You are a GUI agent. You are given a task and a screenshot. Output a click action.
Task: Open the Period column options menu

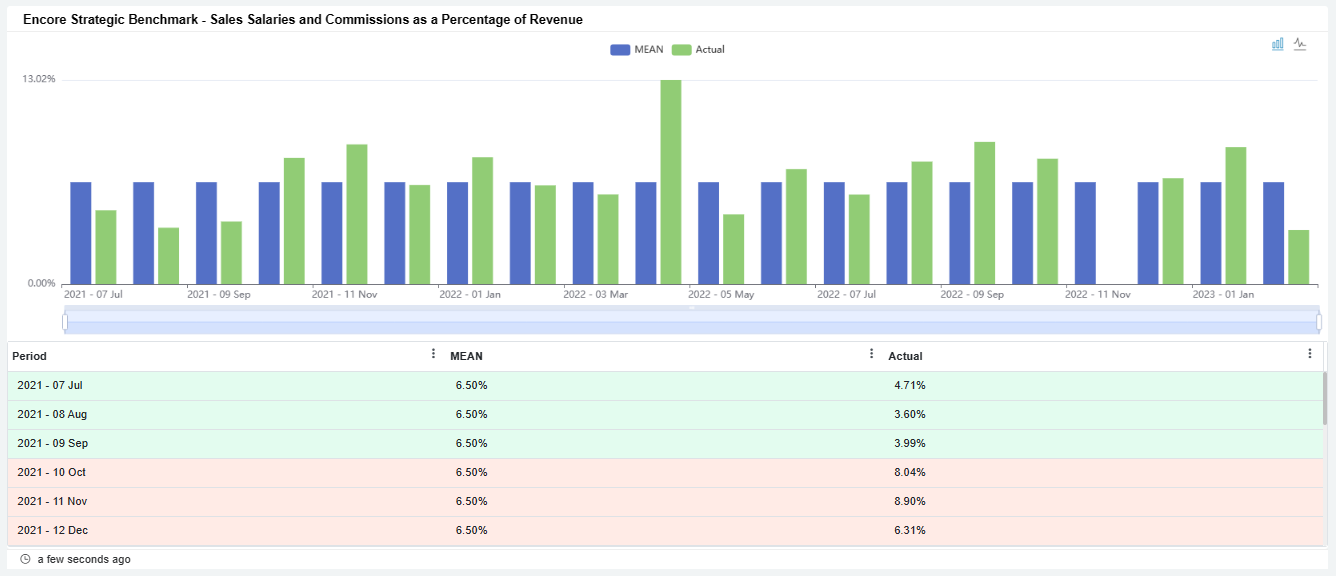pyautogui.click(x=433, y=354)
